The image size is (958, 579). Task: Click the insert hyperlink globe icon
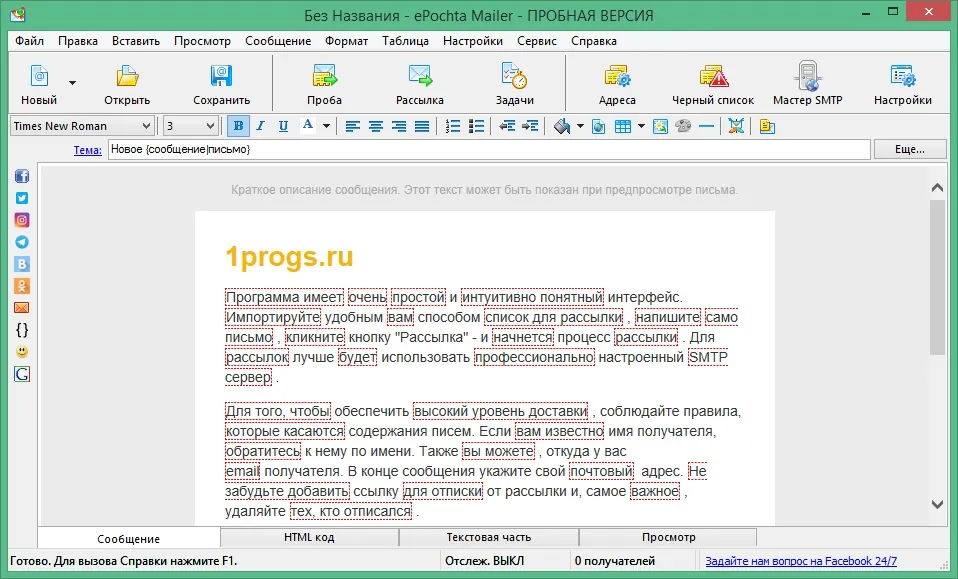(599, 126)
